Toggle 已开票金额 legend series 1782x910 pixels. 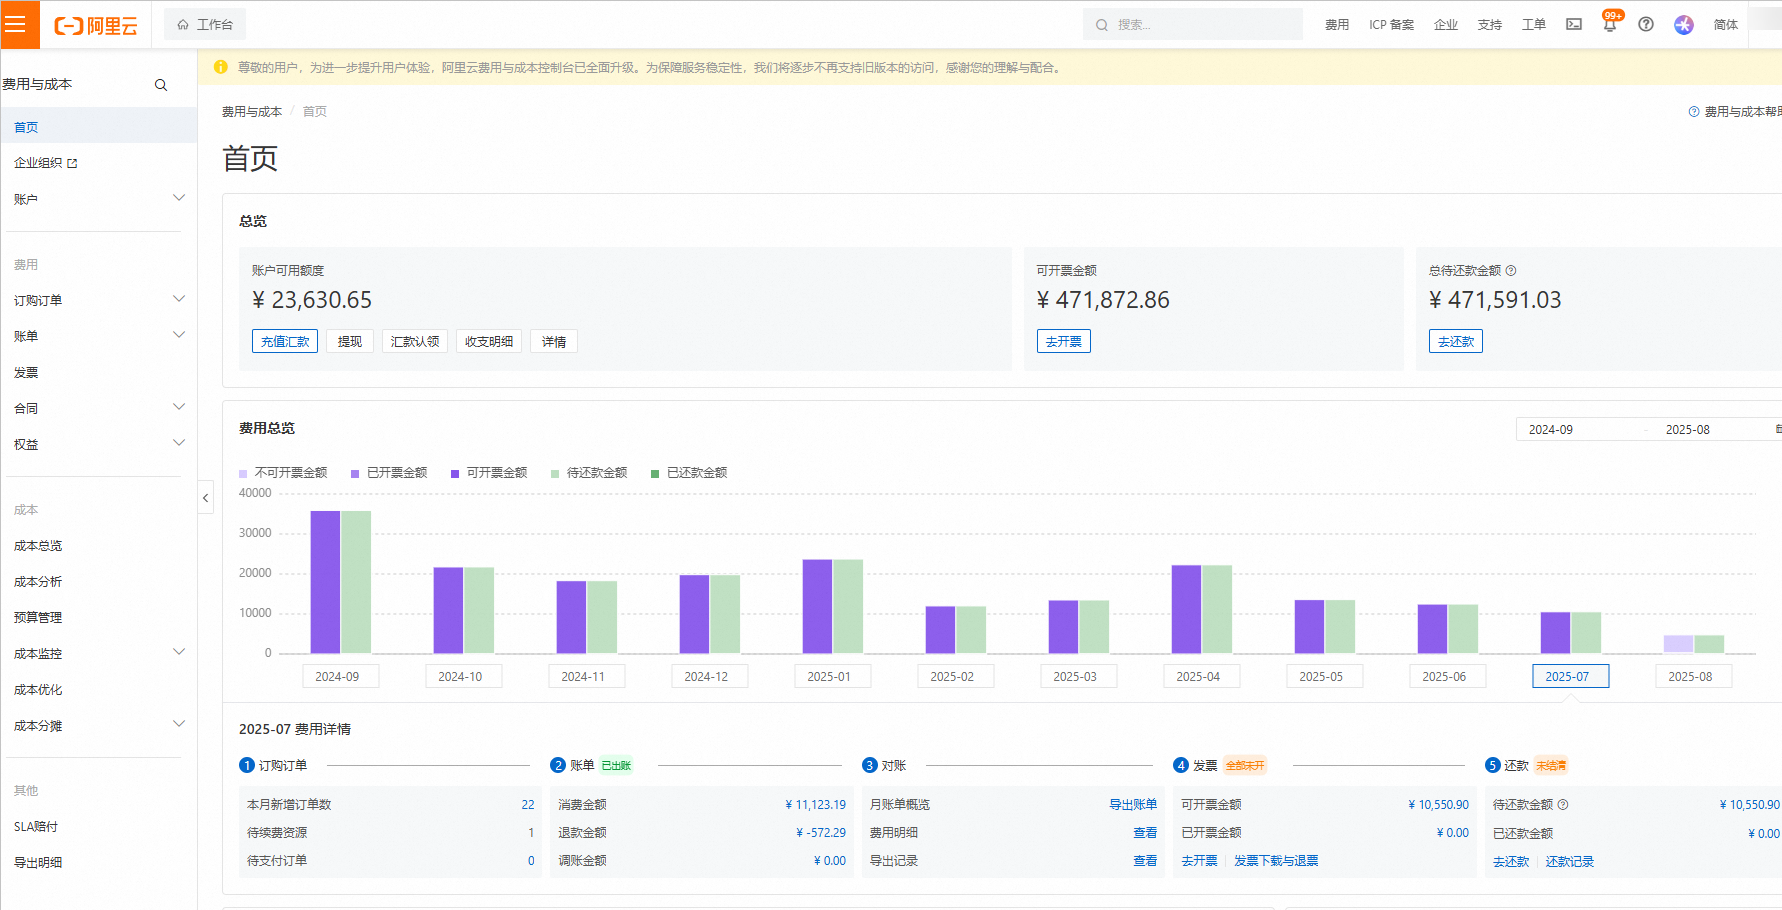[x=389, y=473]
